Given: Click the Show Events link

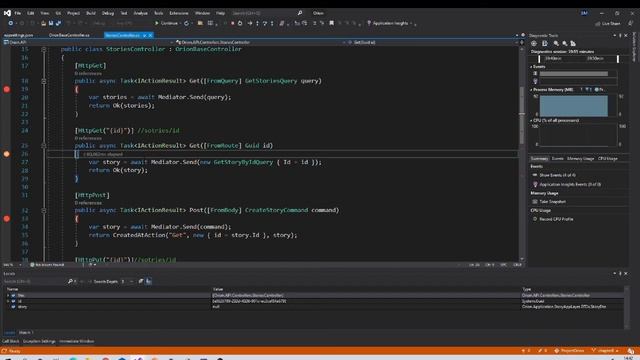Looking at the screenshot, I should [x=557, y=175].
